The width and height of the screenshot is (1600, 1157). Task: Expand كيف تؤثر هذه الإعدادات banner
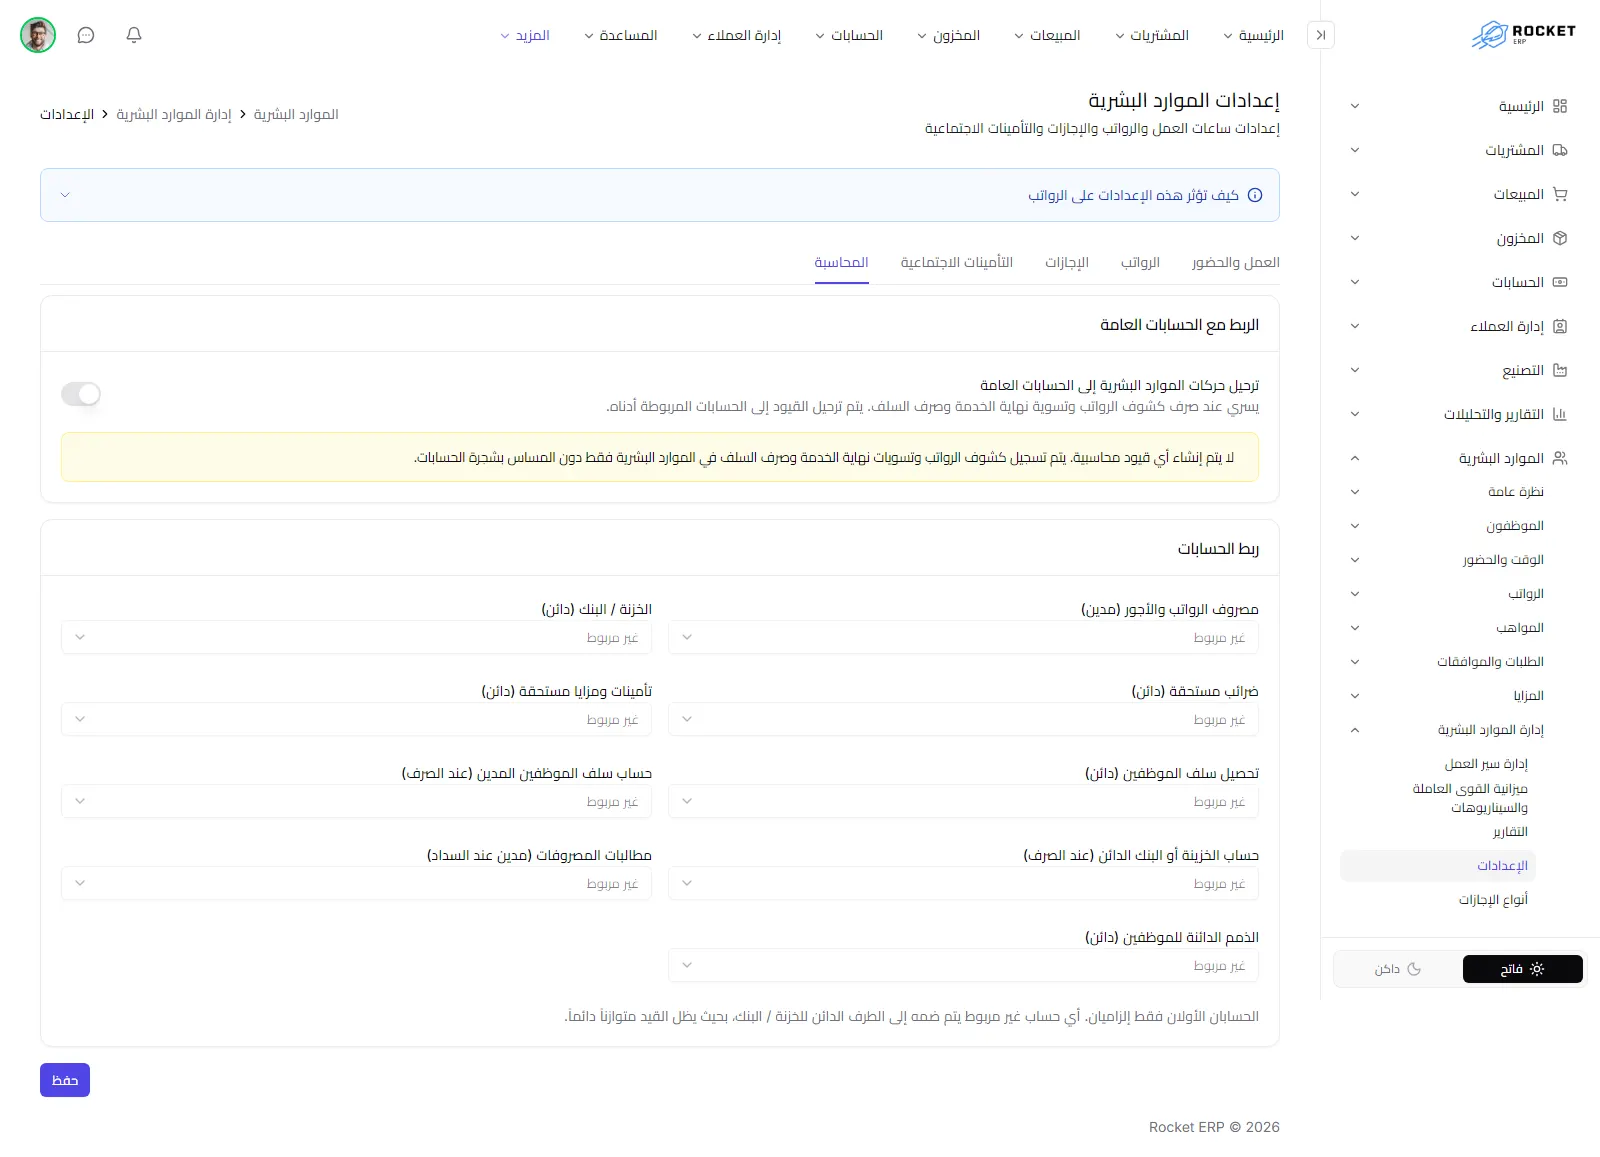pos(660,195)
